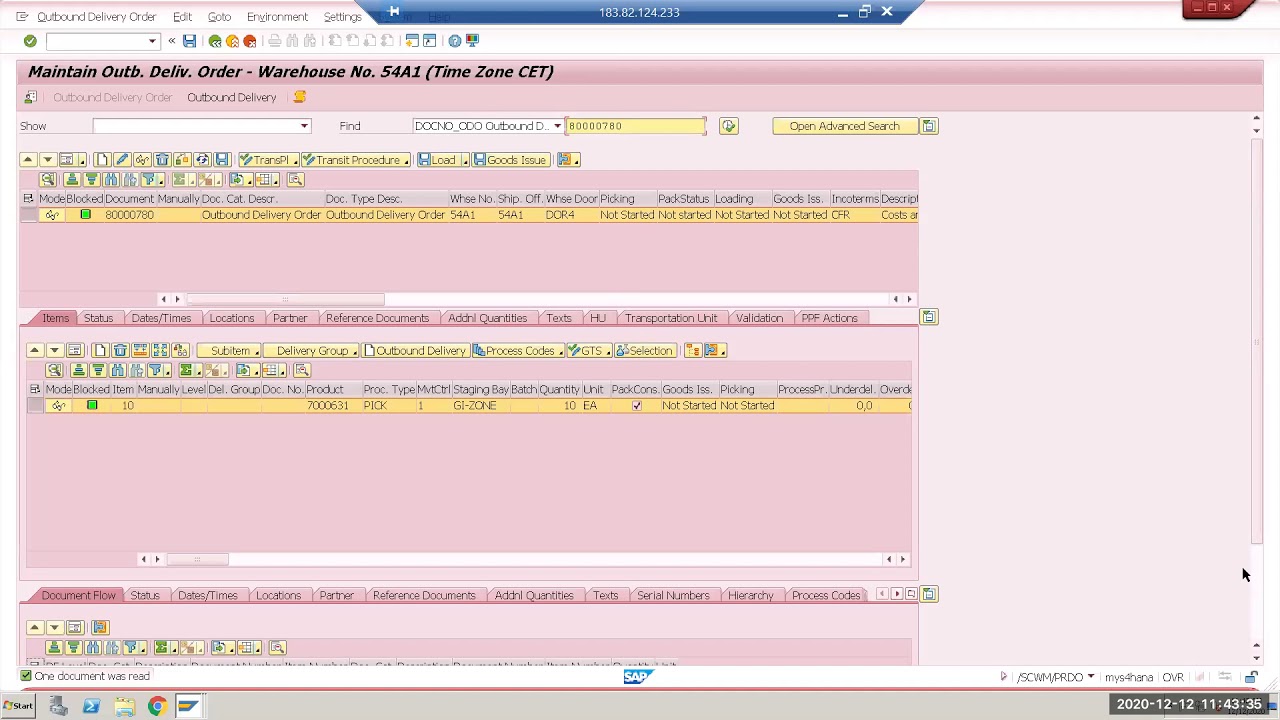Click the pencil Change icon in the header toolbar
Screen dimensions: 1280x720
click(122, 160)
